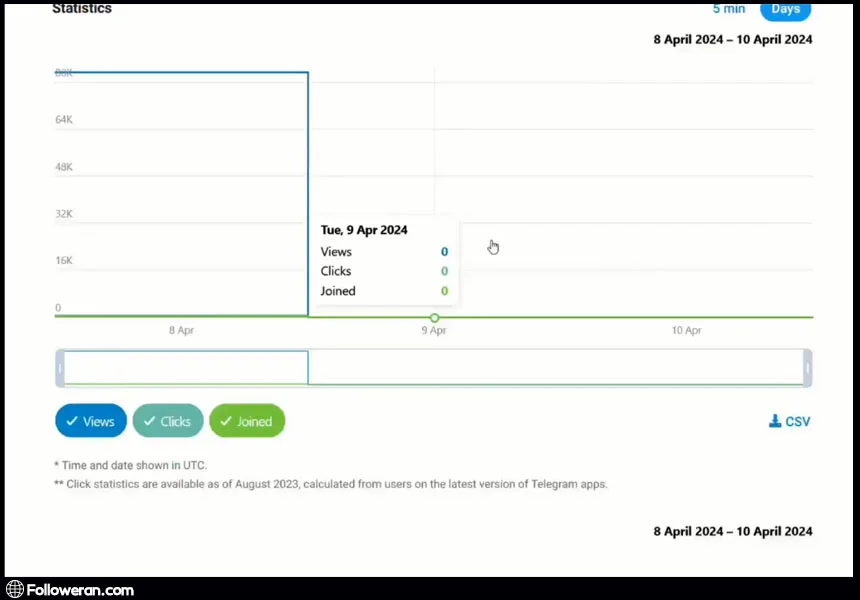The height and width of the screenshot is (600, 860).
Task: Switch to the 5 min interval
Action: [728, 9]
